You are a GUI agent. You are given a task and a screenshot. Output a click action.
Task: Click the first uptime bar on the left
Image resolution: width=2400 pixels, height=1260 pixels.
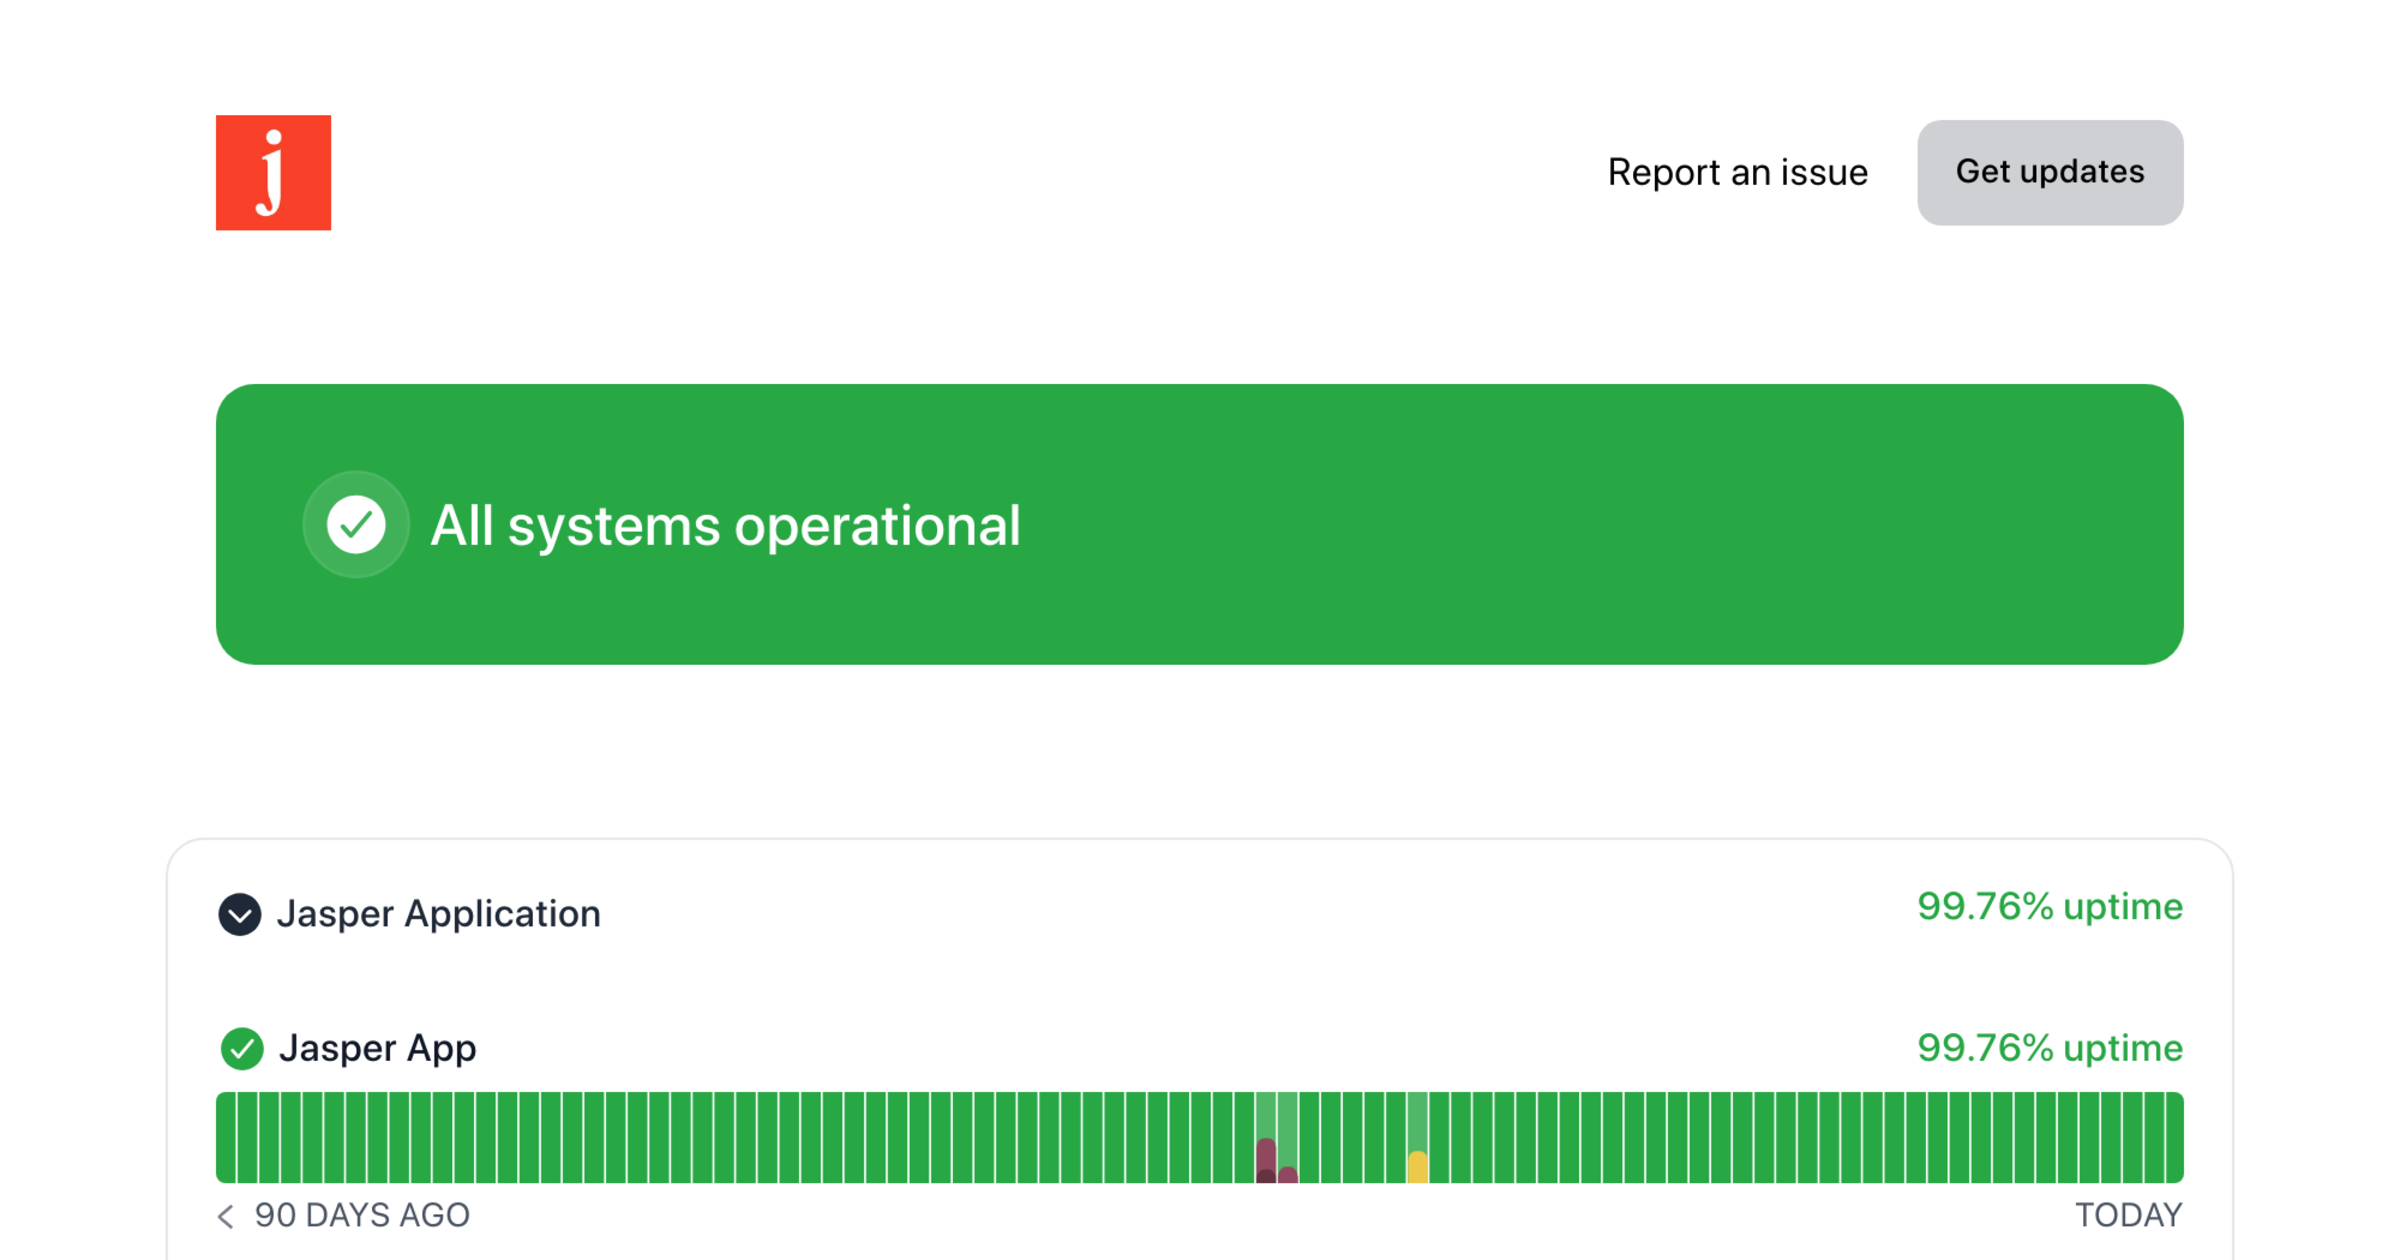tap(226, 1138)
